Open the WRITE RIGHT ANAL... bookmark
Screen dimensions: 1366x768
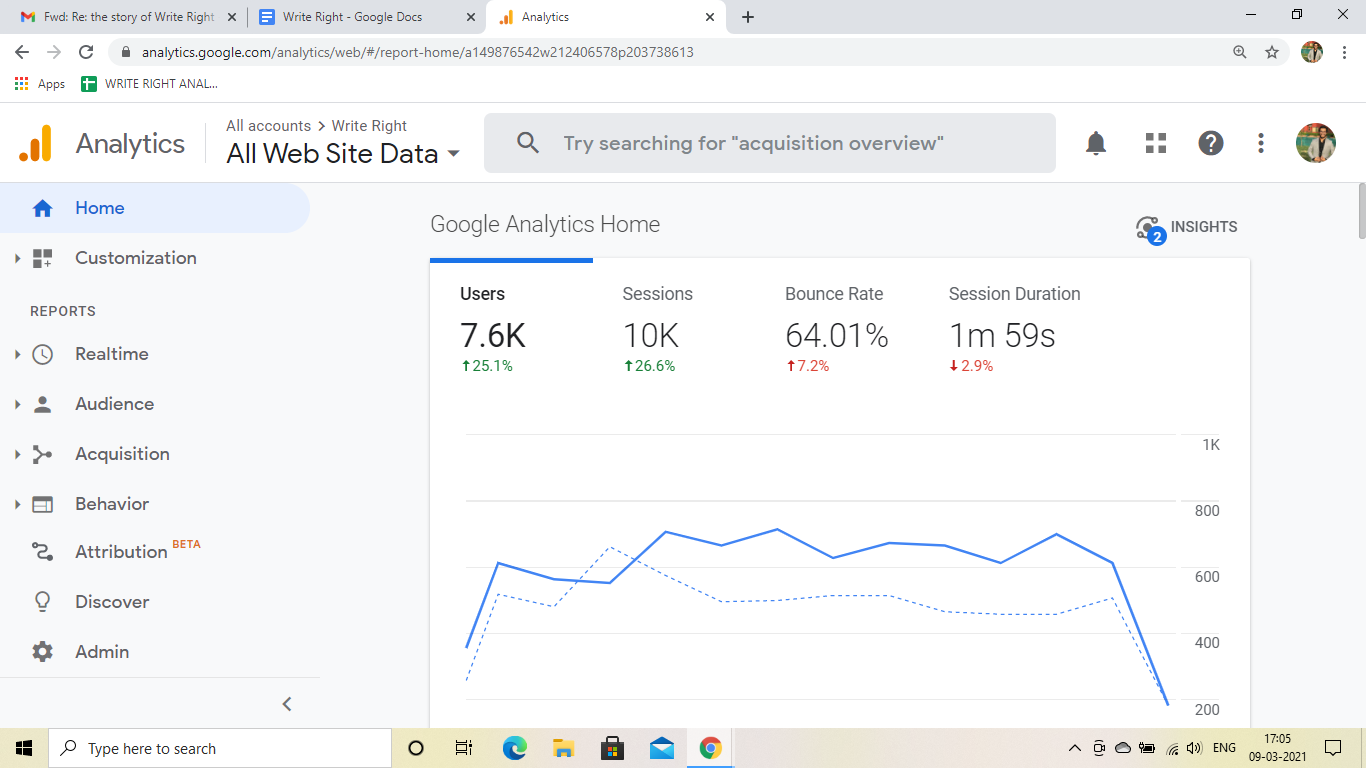click(150, 84)
